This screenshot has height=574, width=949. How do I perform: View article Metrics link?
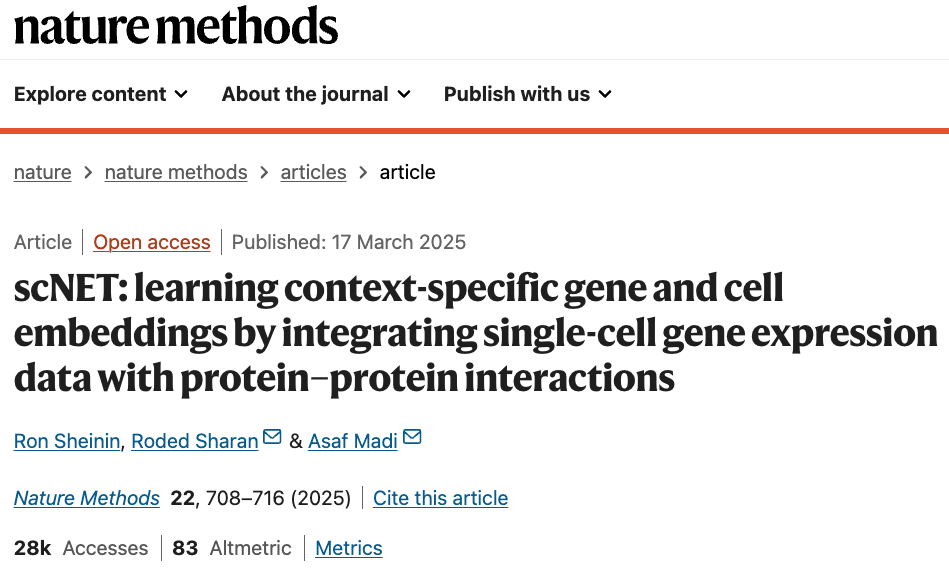tap(349, 549)
